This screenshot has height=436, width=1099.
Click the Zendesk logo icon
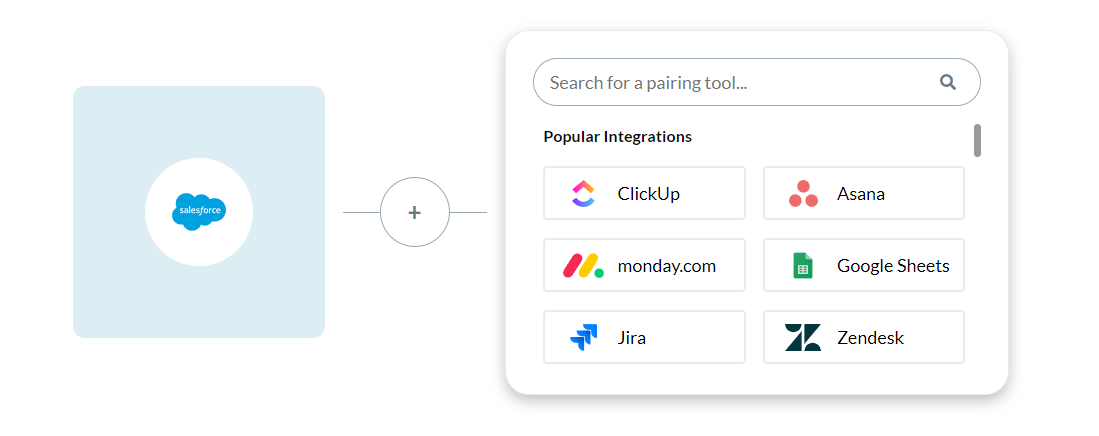[803, 338]
